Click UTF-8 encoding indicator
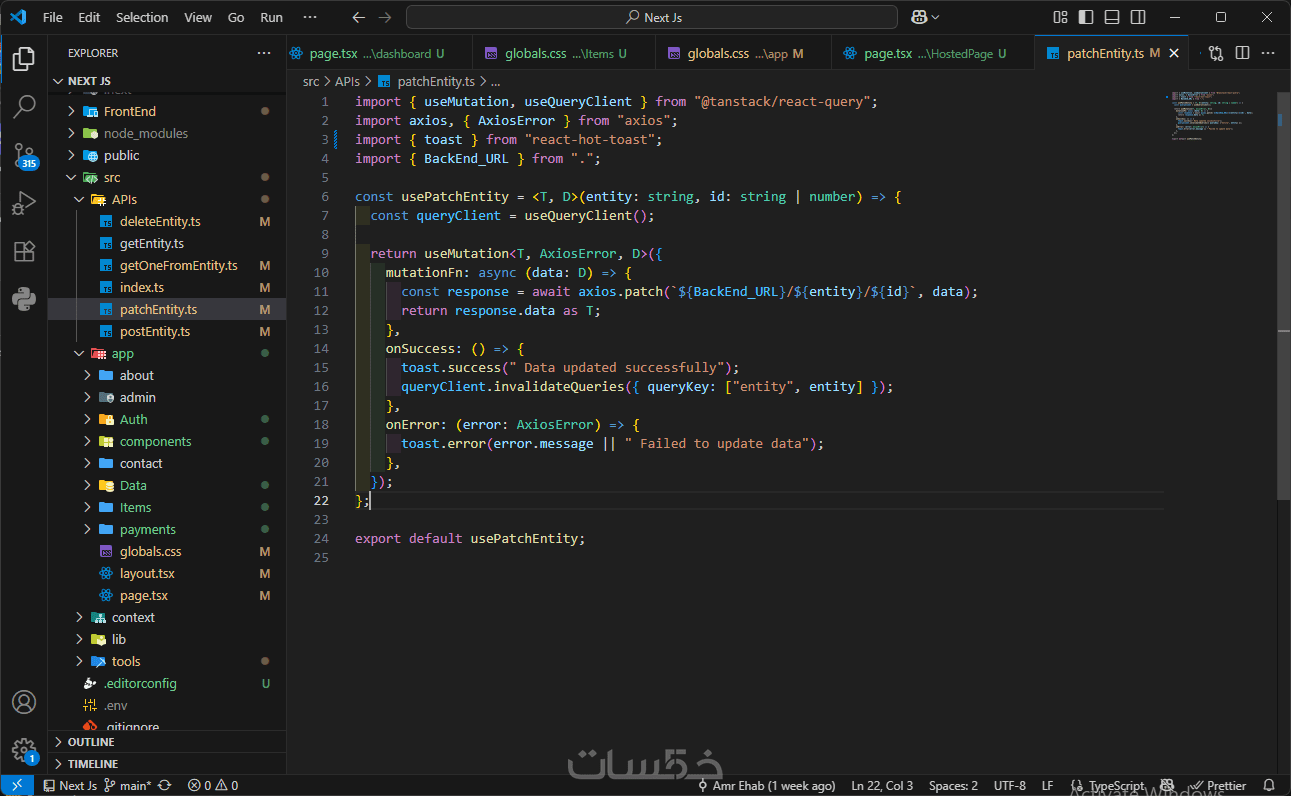This screenshot has width=1291, height=796. [x=1010, y=786]
